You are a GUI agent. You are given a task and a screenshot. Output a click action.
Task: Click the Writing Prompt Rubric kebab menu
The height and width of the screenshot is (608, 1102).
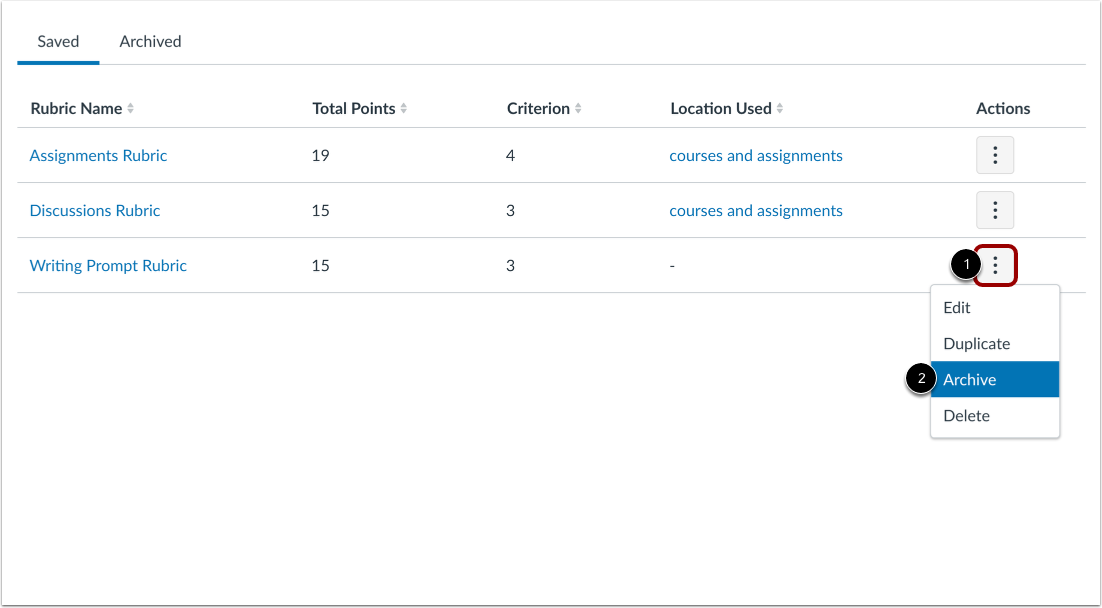[994, 265]
